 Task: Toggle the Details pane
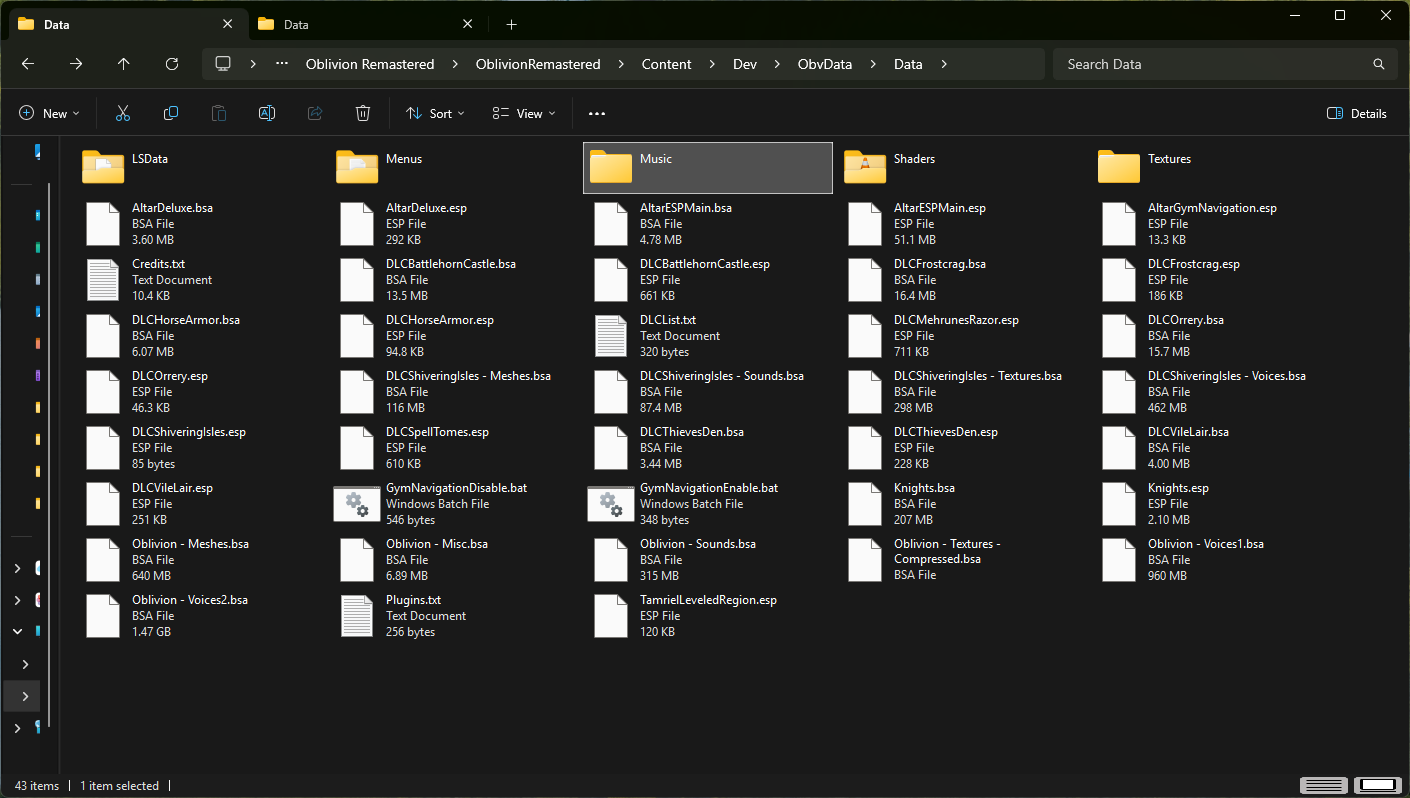coord(1355,112)
